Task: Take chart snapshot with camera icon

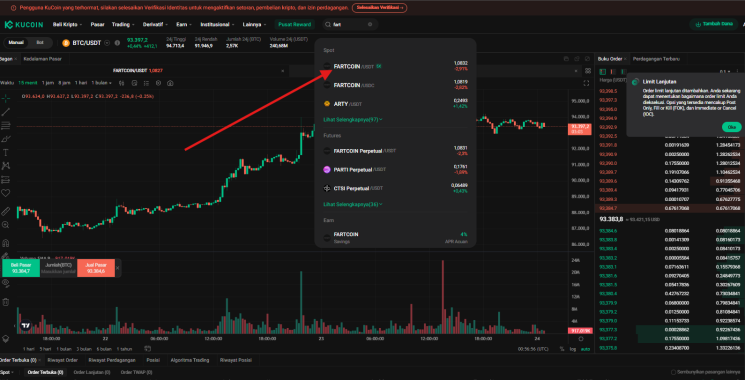Action: [x=170, y=83]
